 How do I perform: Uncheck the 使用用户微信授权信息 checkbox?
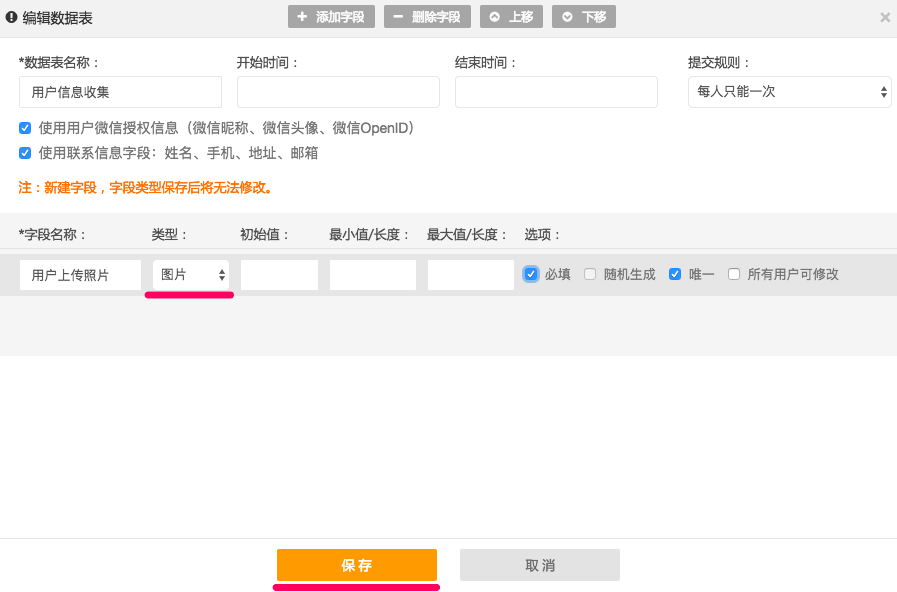pos(25,128)
